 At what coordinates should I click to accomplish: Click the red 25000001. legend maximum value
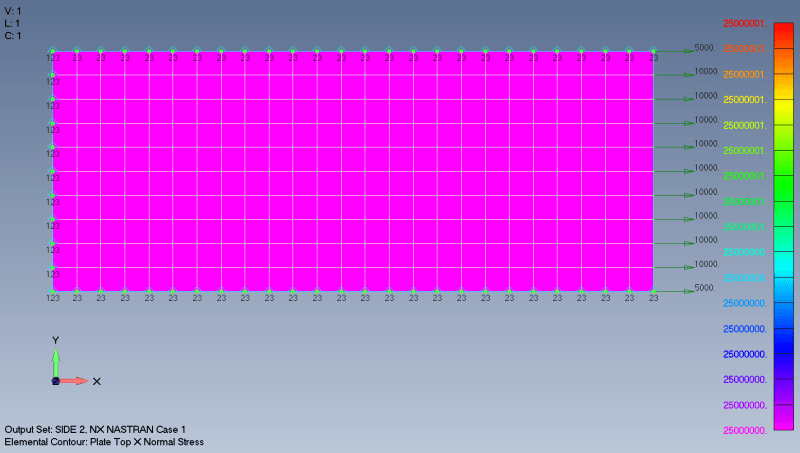pos(745,23)
